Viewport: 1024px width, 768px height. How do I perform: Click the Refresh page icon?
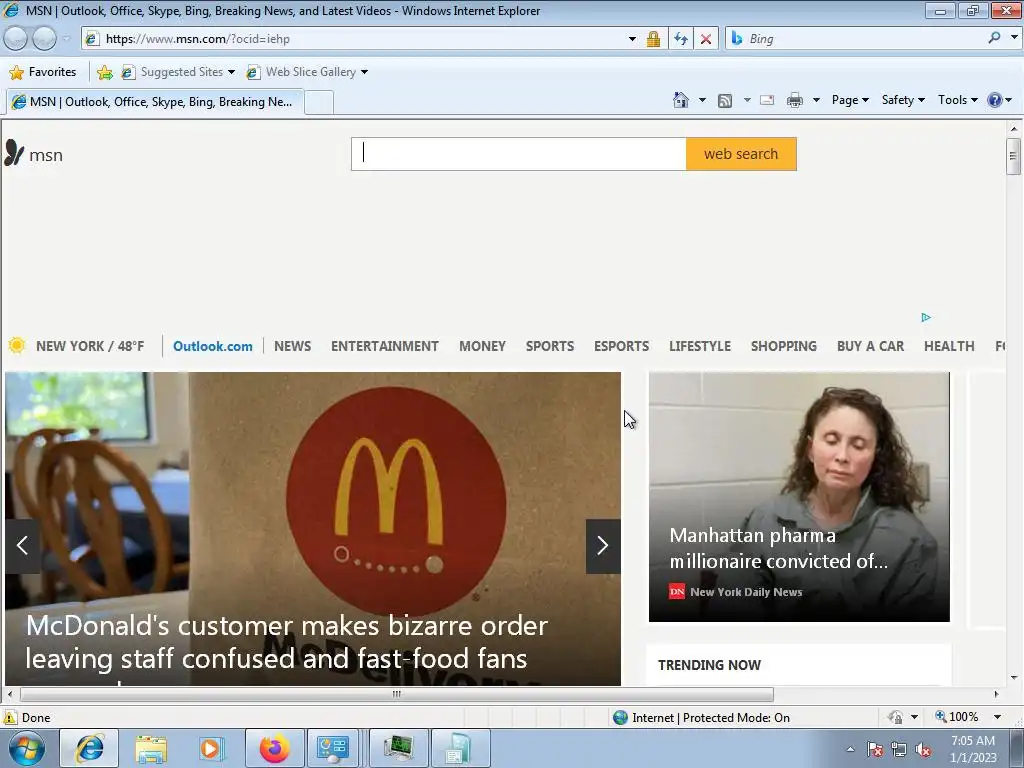pyautogui.click(x=680, y=39)
